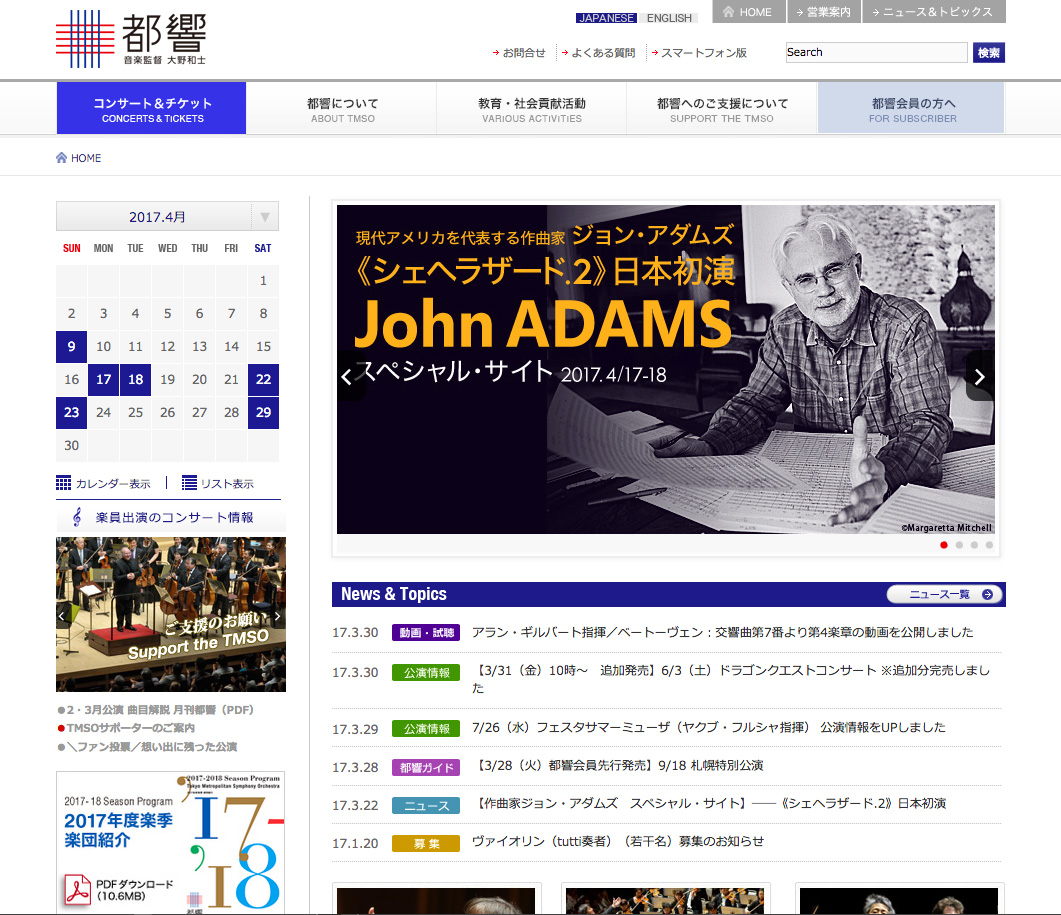Click the treble clef icon for 楽員出演のコンサート情報
Image resolution: width=1061 pixels, height=915 pixels.
pyautogui.click(x=77, y=516)
